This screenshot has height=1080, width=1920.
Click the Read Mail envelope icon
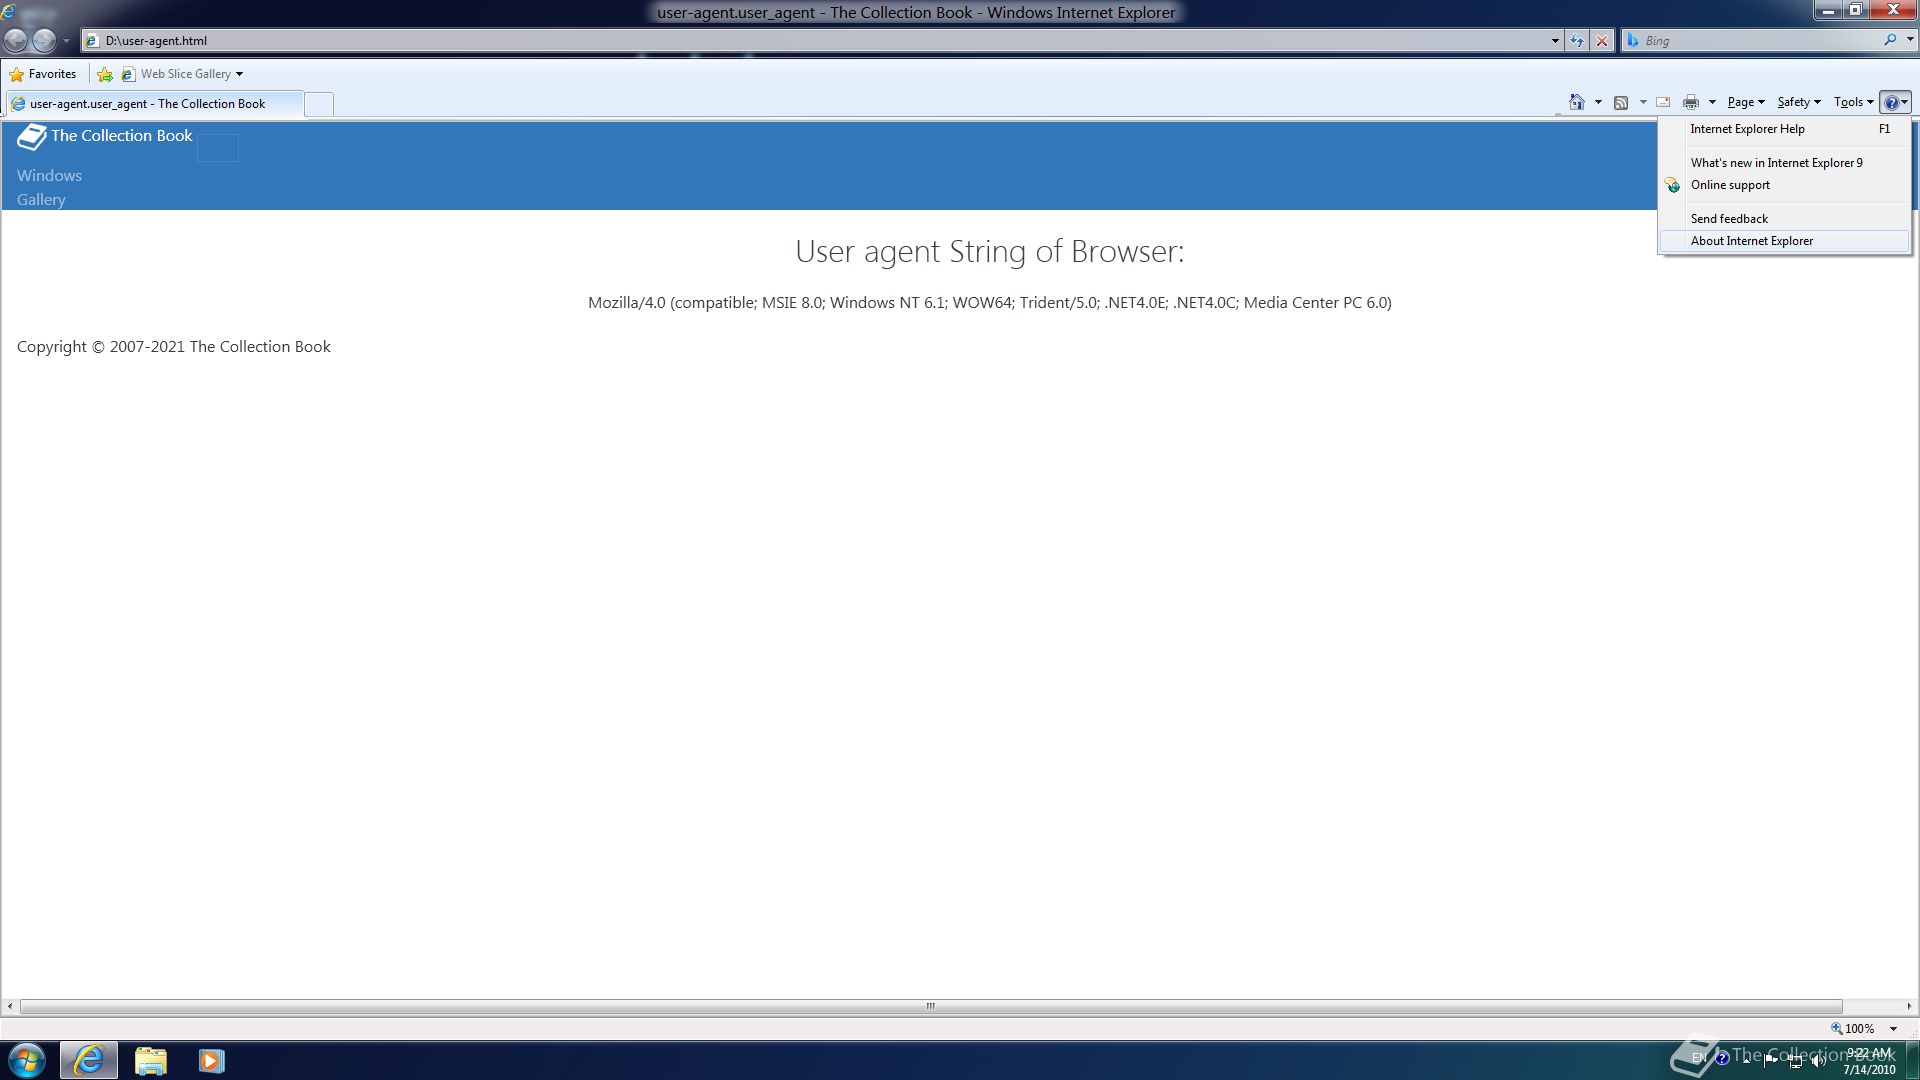coord(1663,102)
